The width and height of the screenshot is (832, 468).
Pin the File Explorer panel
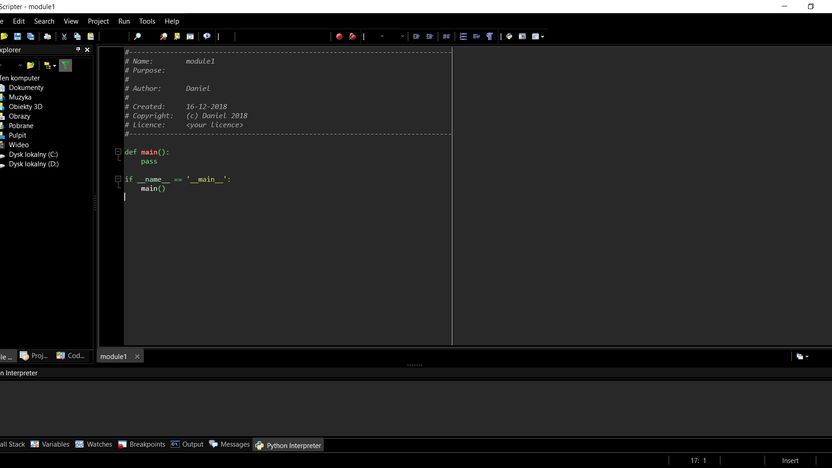tap(78, 49)
